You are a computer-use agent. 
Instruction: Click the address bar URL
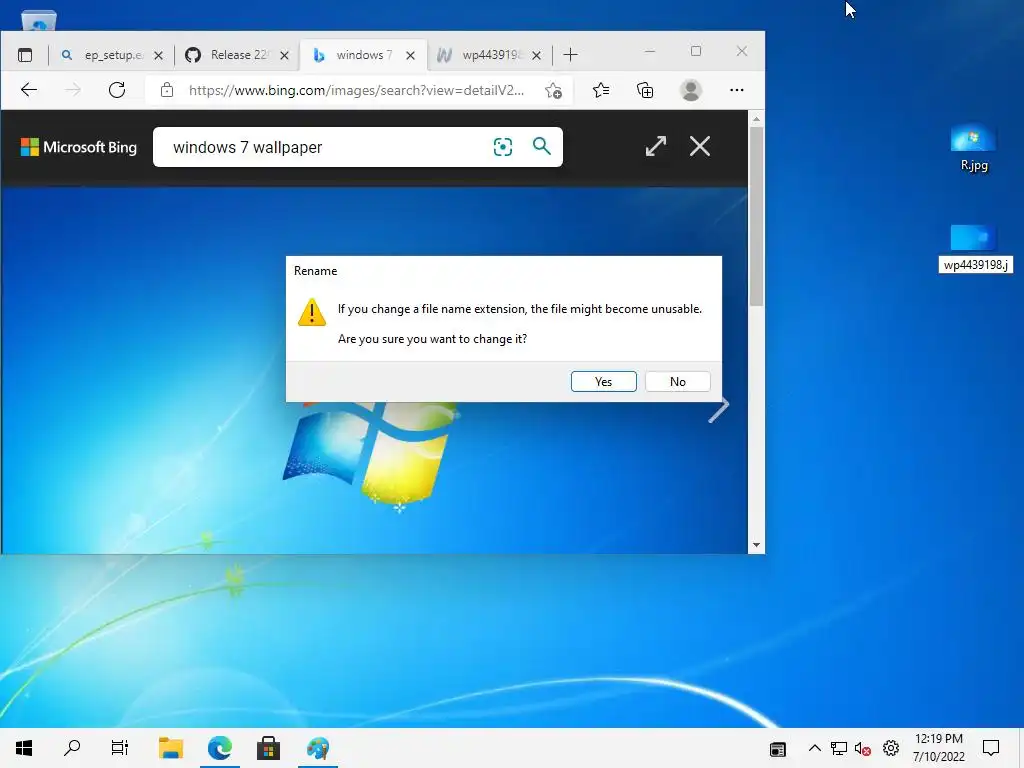click(x=357, y=90)
